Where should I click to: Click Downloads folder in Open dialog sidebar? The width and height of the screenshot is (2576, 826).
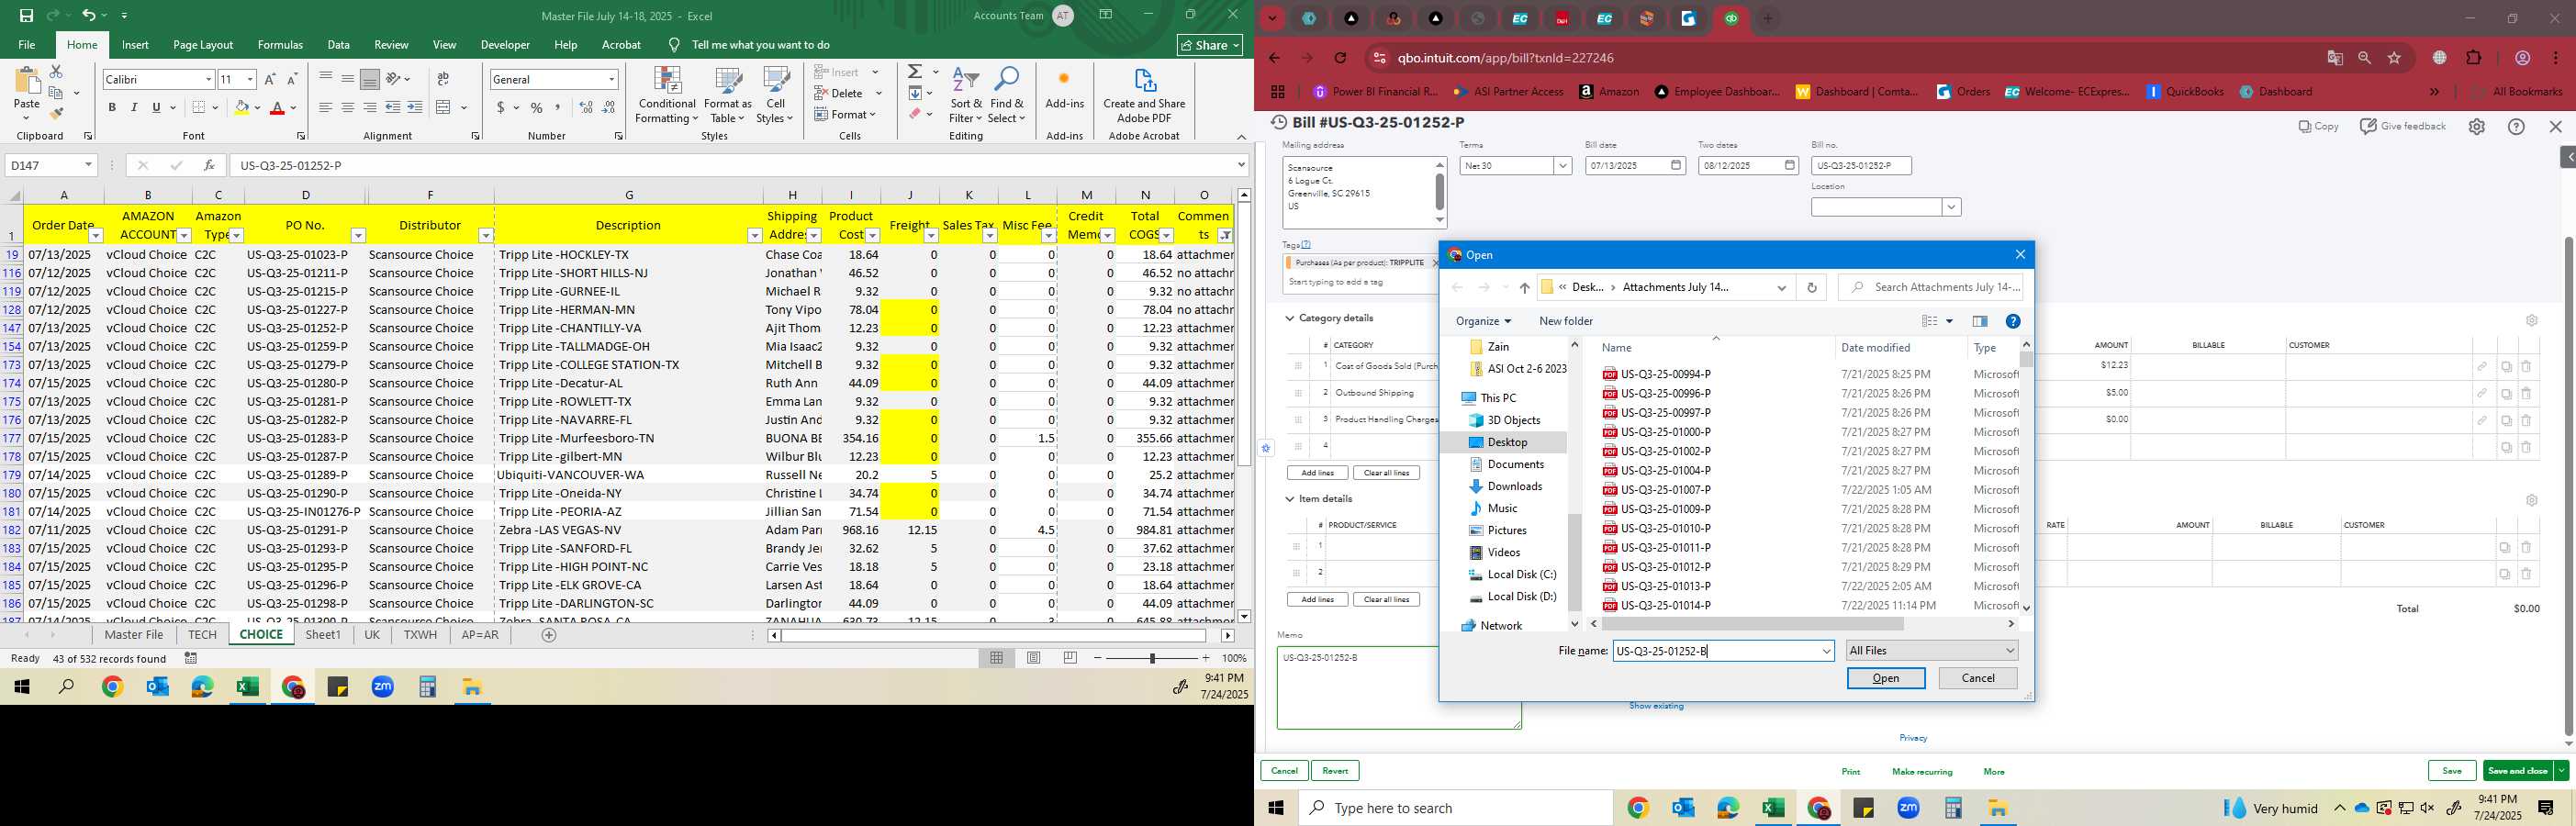(x=1514, y=487)
